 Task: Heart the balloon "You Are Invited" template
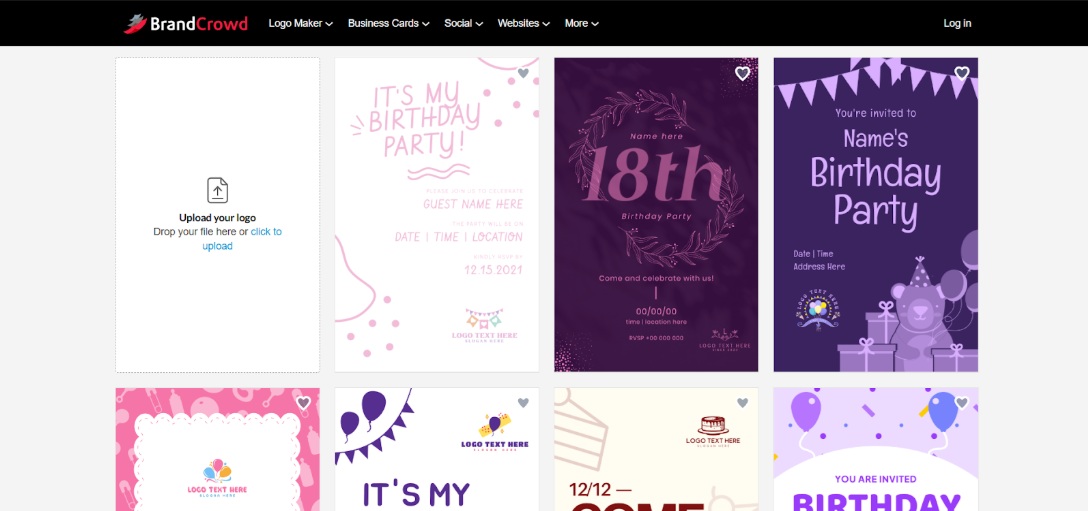[x=962, y=403]
